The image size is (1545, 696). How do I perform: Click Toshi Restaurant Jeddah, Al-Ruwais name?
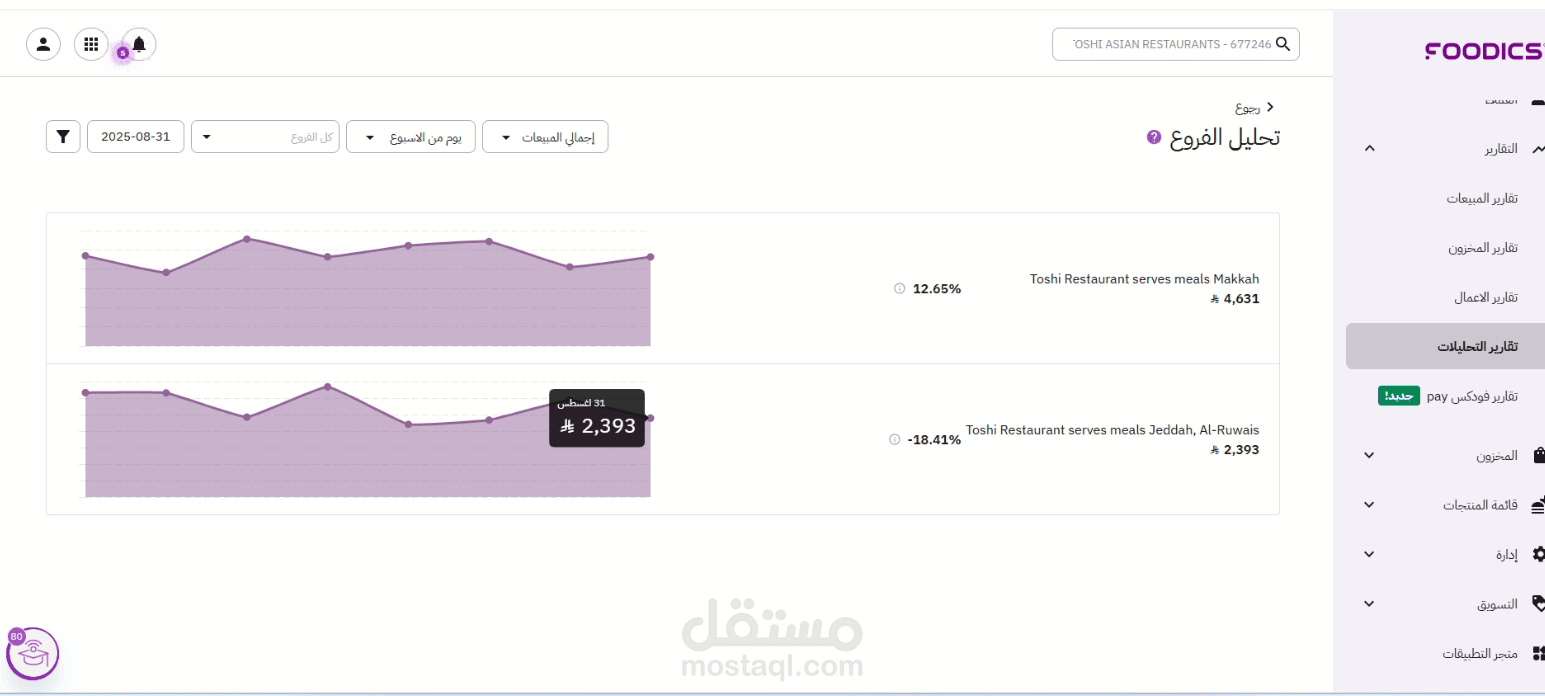pyautogui.click(x=1112, y=430)
